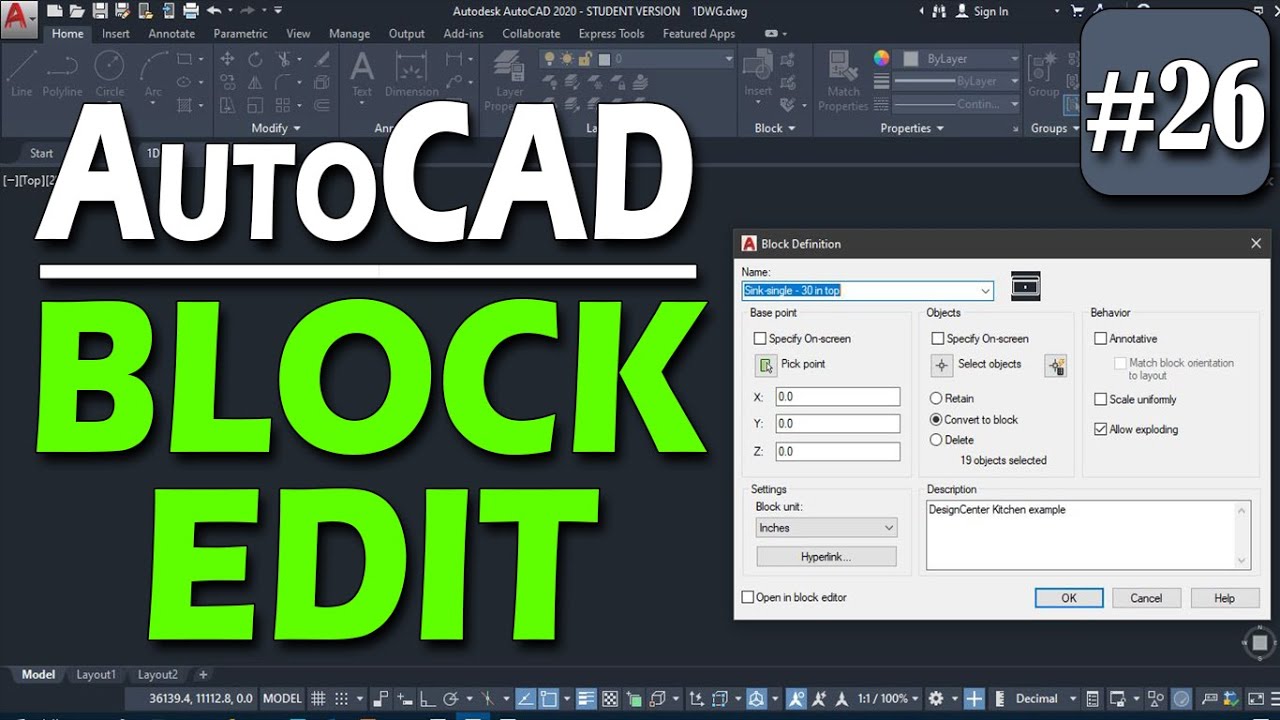Screen dimensions: 1280x720
Task: Click the Dimension tool in the ribbon
Action: (x=411, y=74)
